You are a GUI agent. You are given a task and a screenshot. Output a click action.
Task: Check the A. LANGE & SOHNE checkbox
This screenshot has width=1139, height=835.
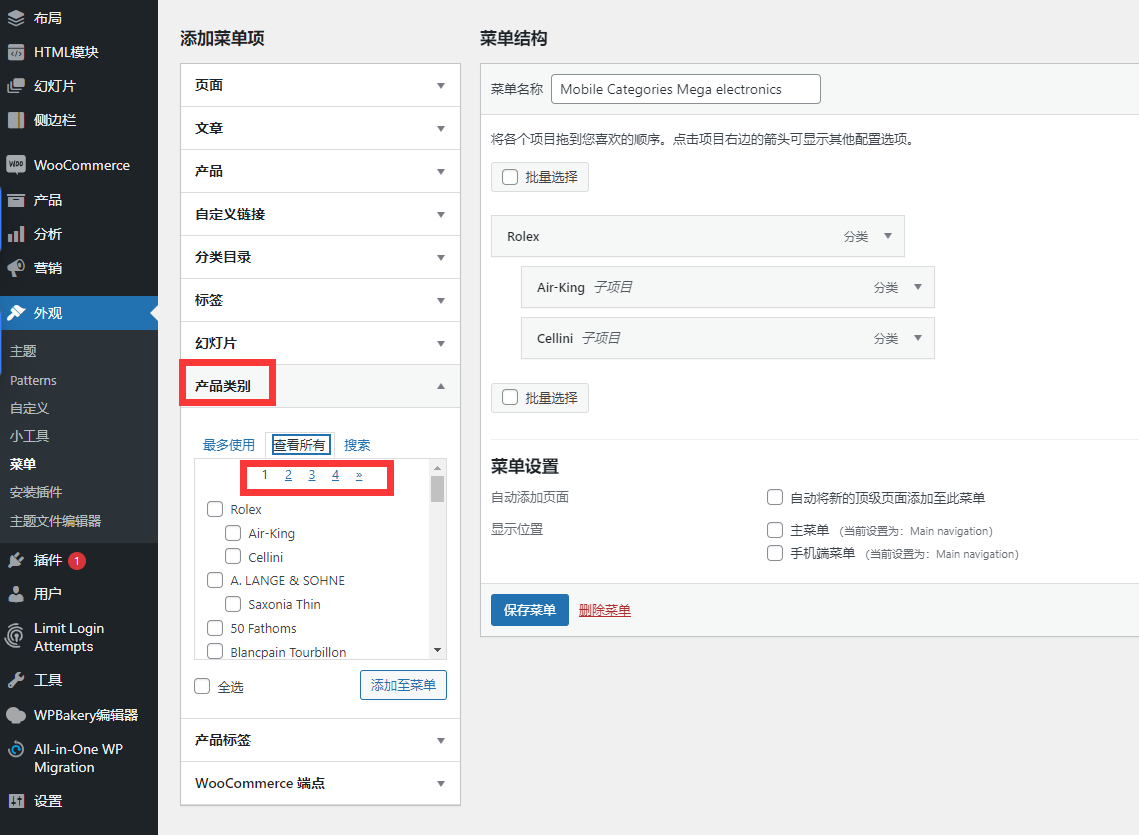pyautogui.click(x=215, y=580)
